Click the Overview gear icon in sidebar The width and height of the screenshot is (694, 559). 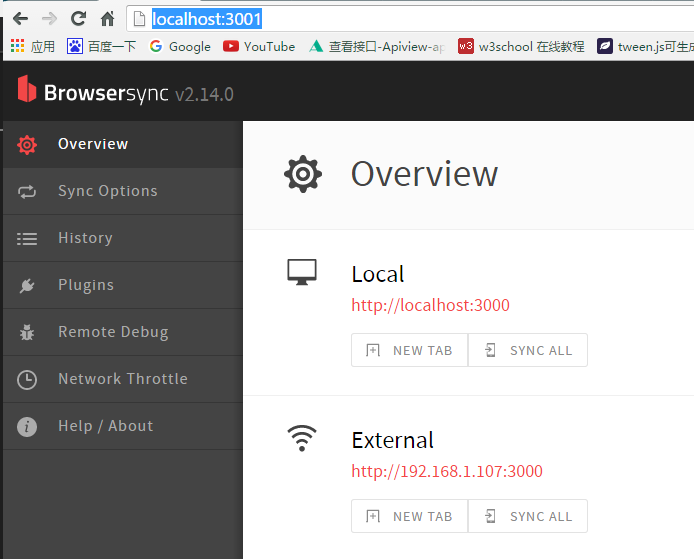point(27,145)
